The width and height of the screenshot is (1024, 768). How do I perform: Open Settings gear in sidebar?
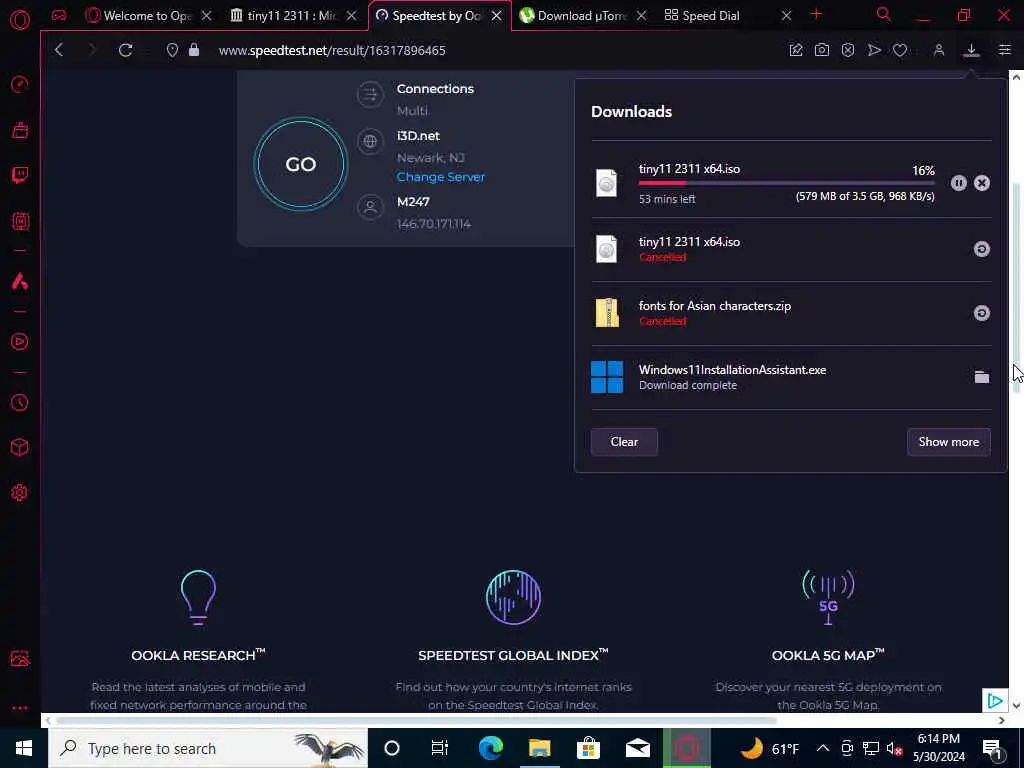[x=20, y=492]
